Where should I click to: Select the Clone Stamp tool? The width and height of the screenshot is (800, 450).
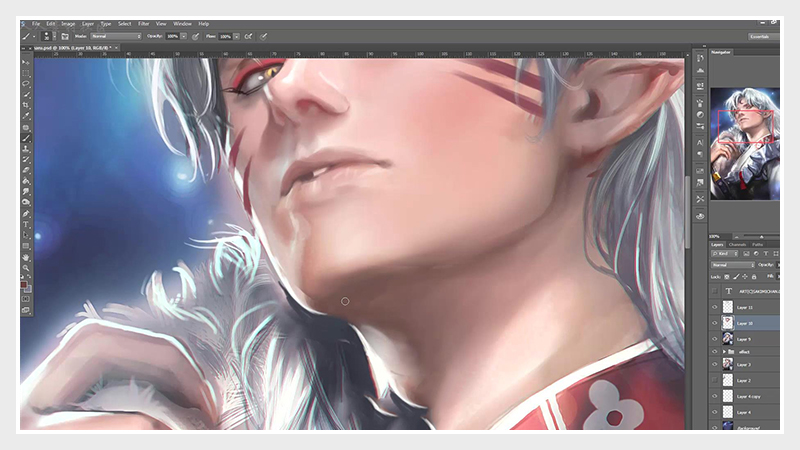tap(26, 149)
